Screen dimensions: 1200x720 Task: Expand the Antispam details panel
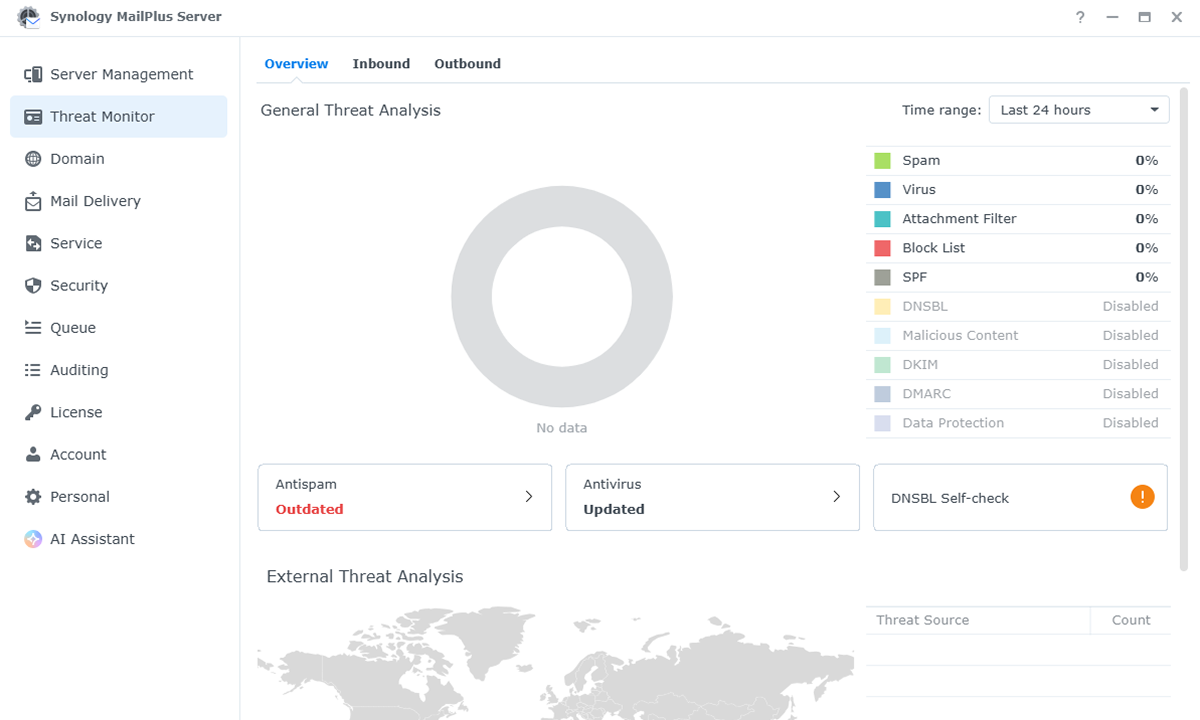[x=528, y=496]
